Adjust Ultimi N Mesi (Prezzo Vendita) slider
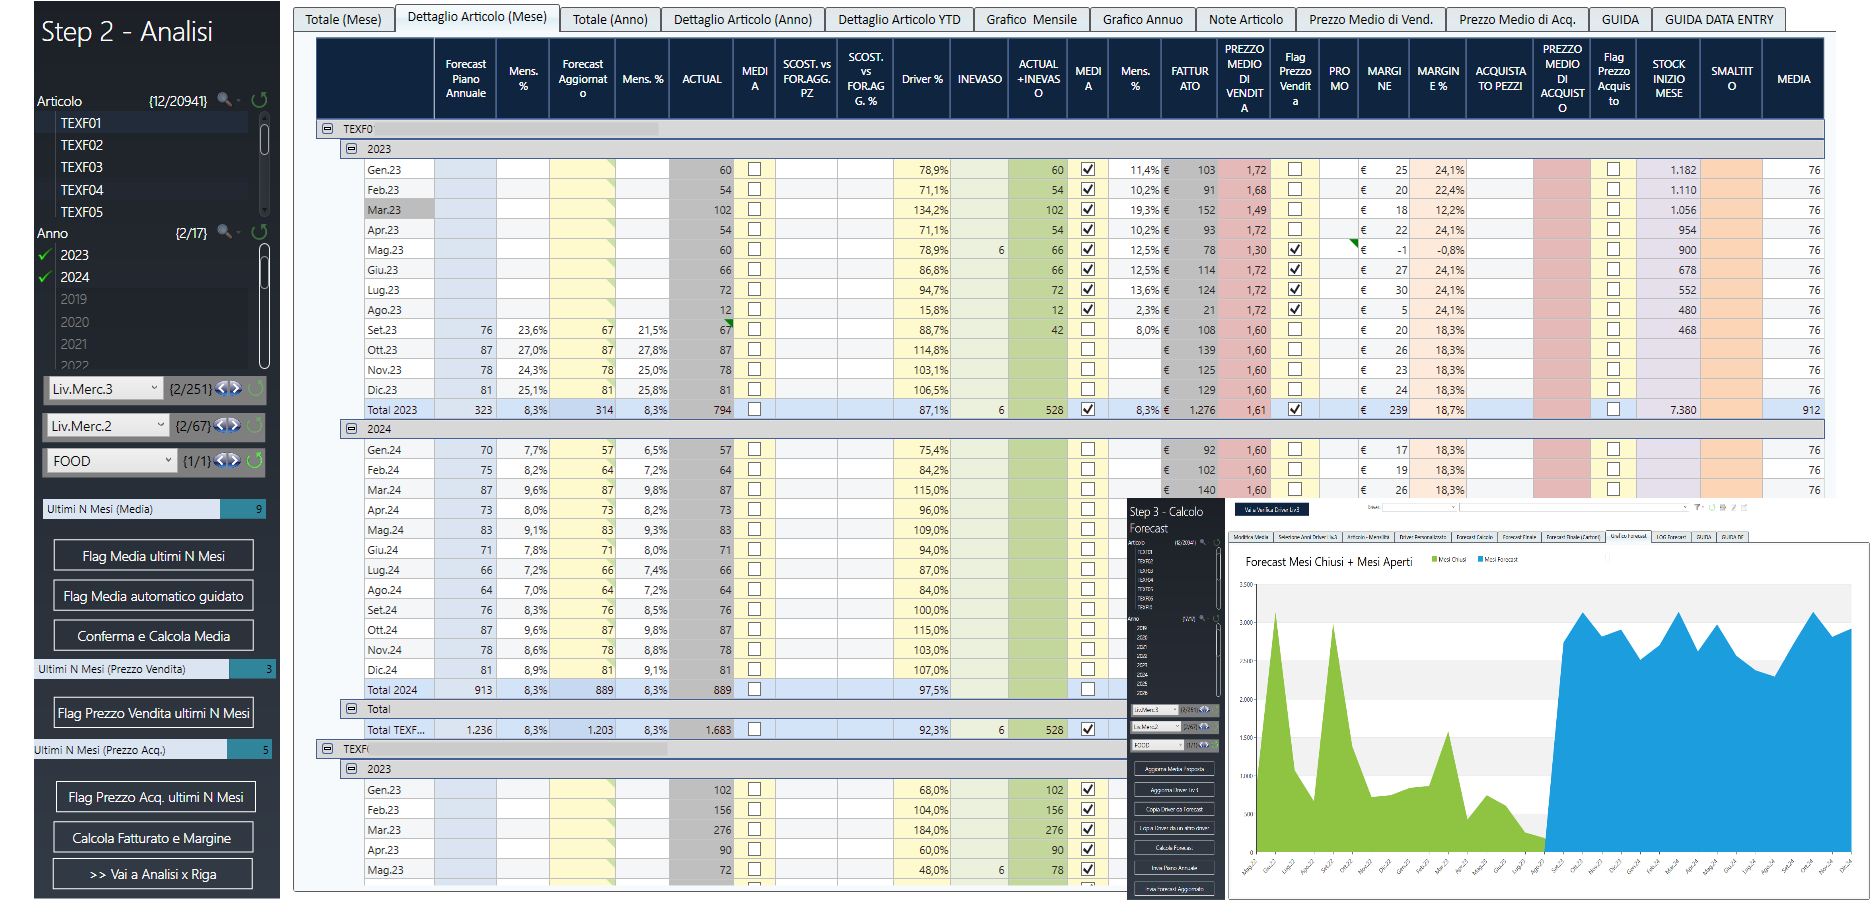 point(155,669)
